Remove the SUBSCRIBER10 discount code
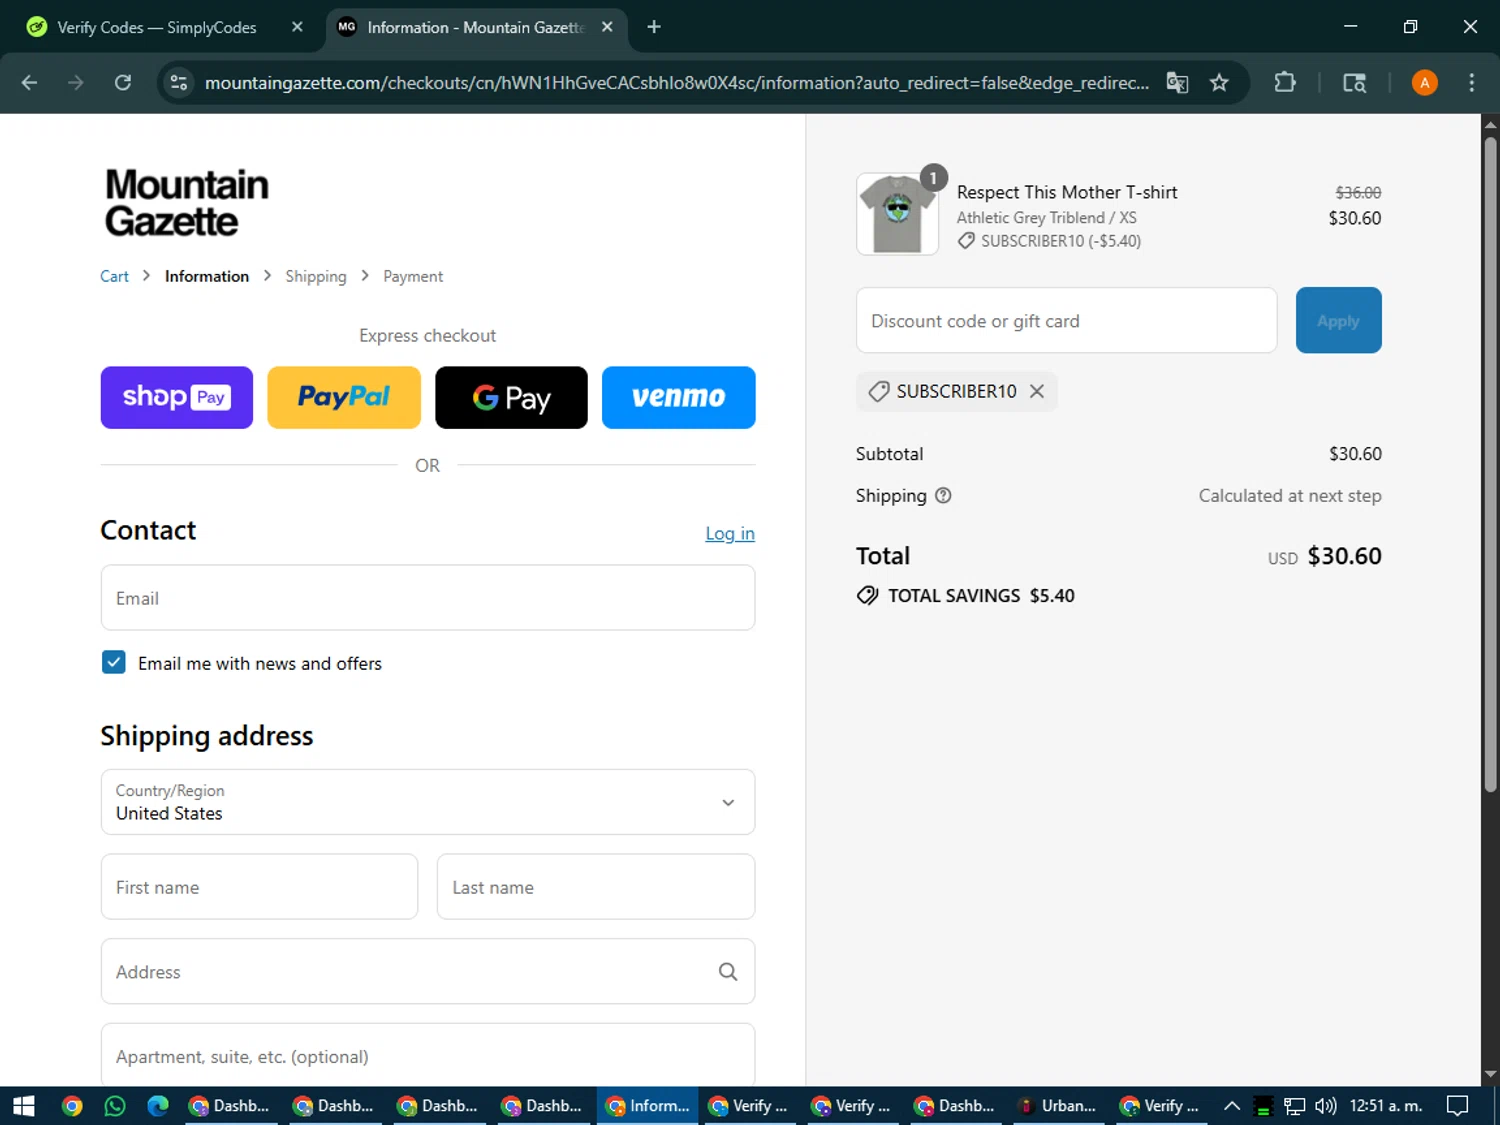The image size is (1500, 1125). [x=1037, y=391]
